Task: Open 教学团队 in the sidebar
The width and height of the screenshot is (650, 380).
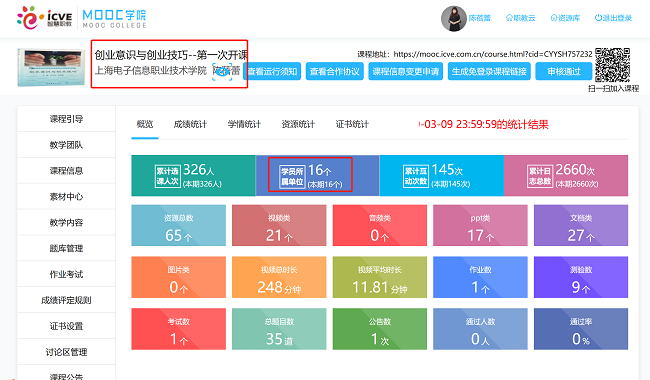Action: [66, 145]
